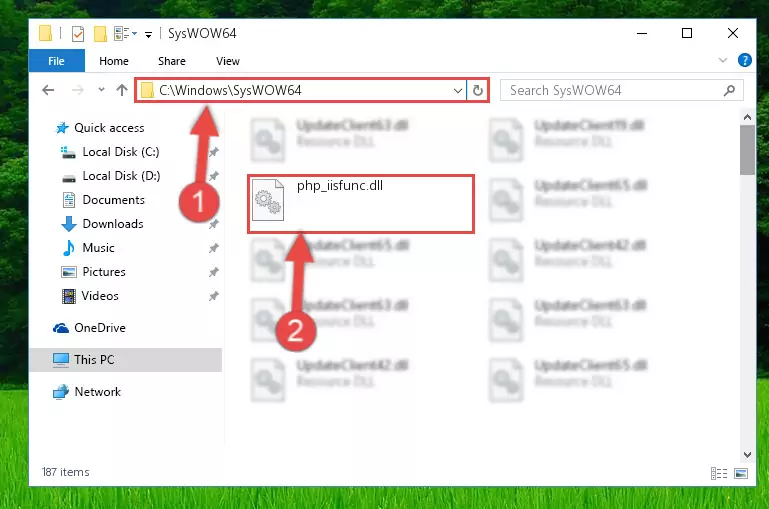
Task: Open the Music folder in the sidebar
Action: 98,248
